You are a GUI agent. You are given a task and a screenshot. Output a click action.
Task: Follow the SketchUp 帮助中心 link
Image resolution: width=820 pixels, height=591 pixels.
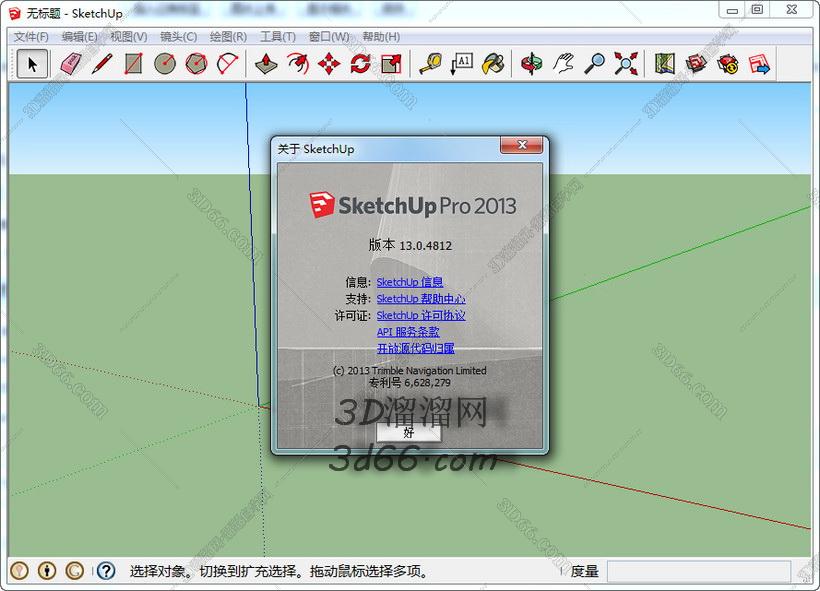click(420, 299)
